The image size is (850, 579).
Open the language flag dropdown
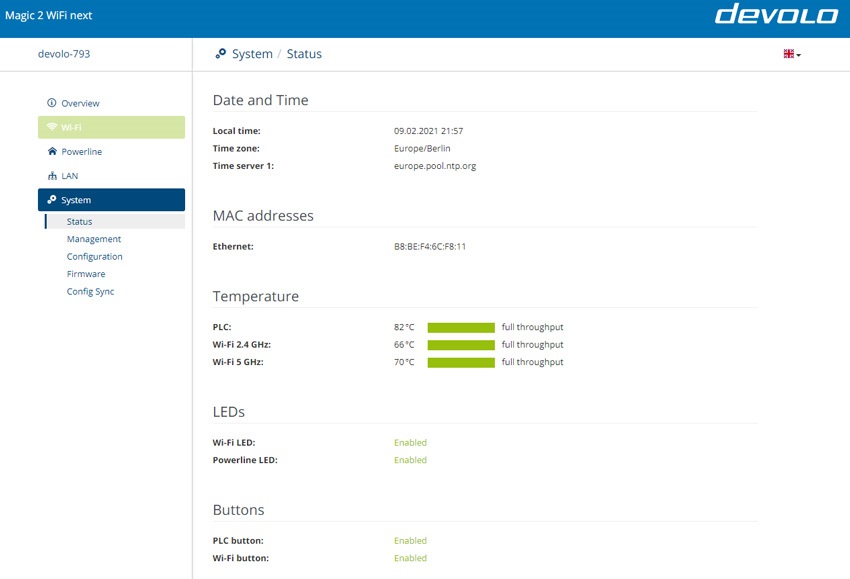792,54
